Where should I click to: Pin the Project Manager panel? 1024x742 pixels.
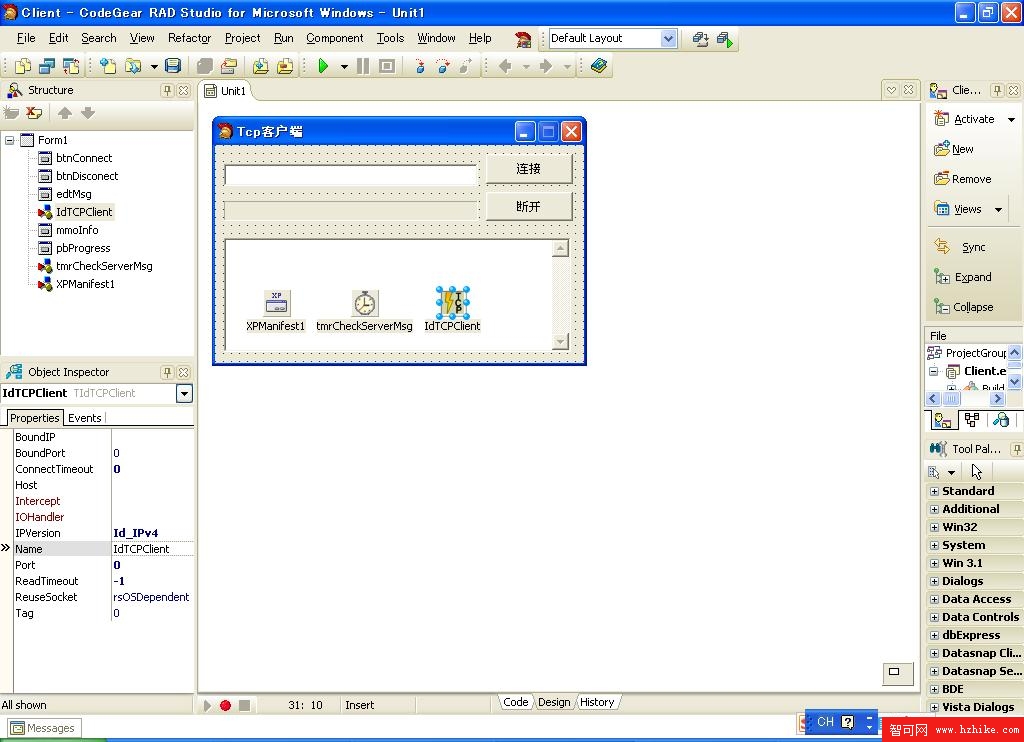997,90
